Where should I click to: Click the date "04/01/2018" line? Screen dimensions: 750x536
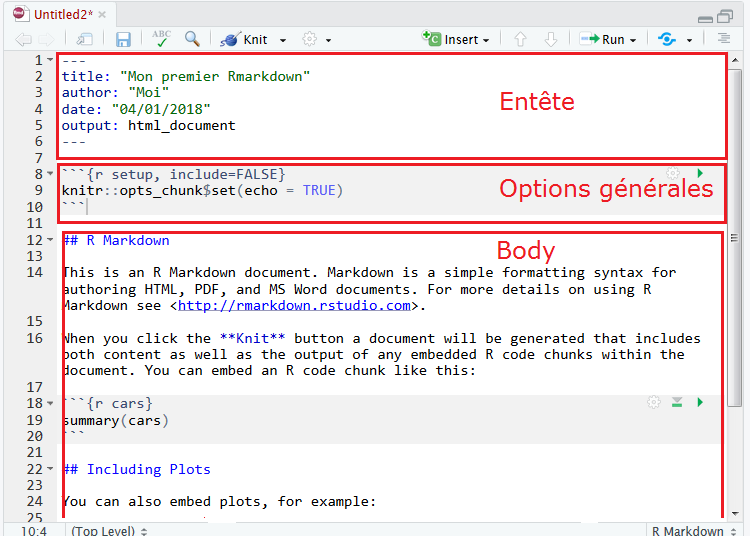[x=136, y=109]
